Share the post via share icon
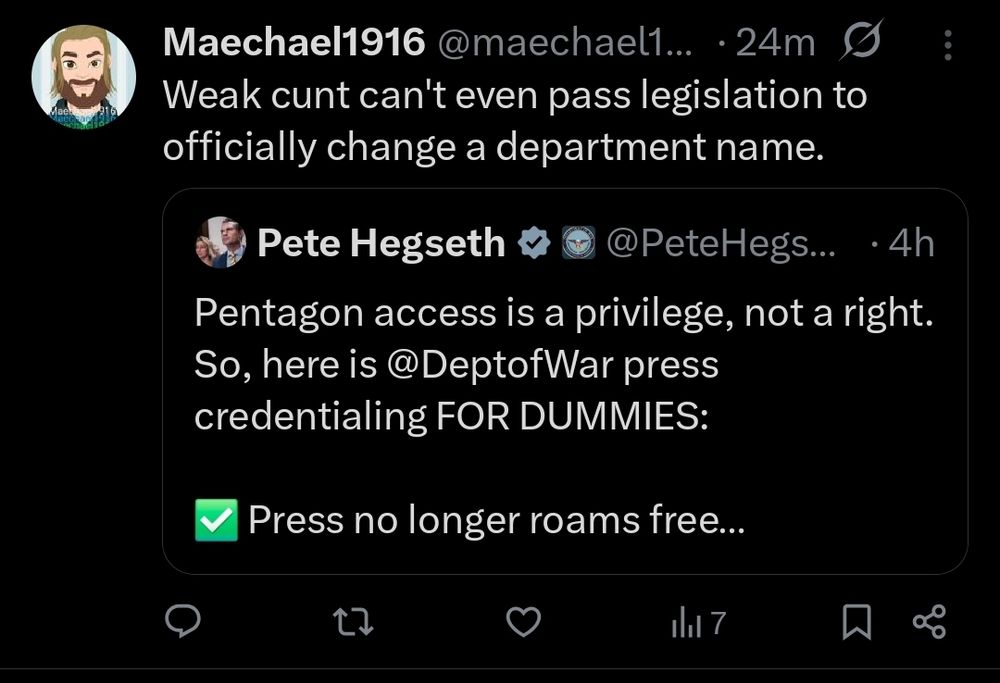The image size is (1000, 683). (x=929, y=623)
